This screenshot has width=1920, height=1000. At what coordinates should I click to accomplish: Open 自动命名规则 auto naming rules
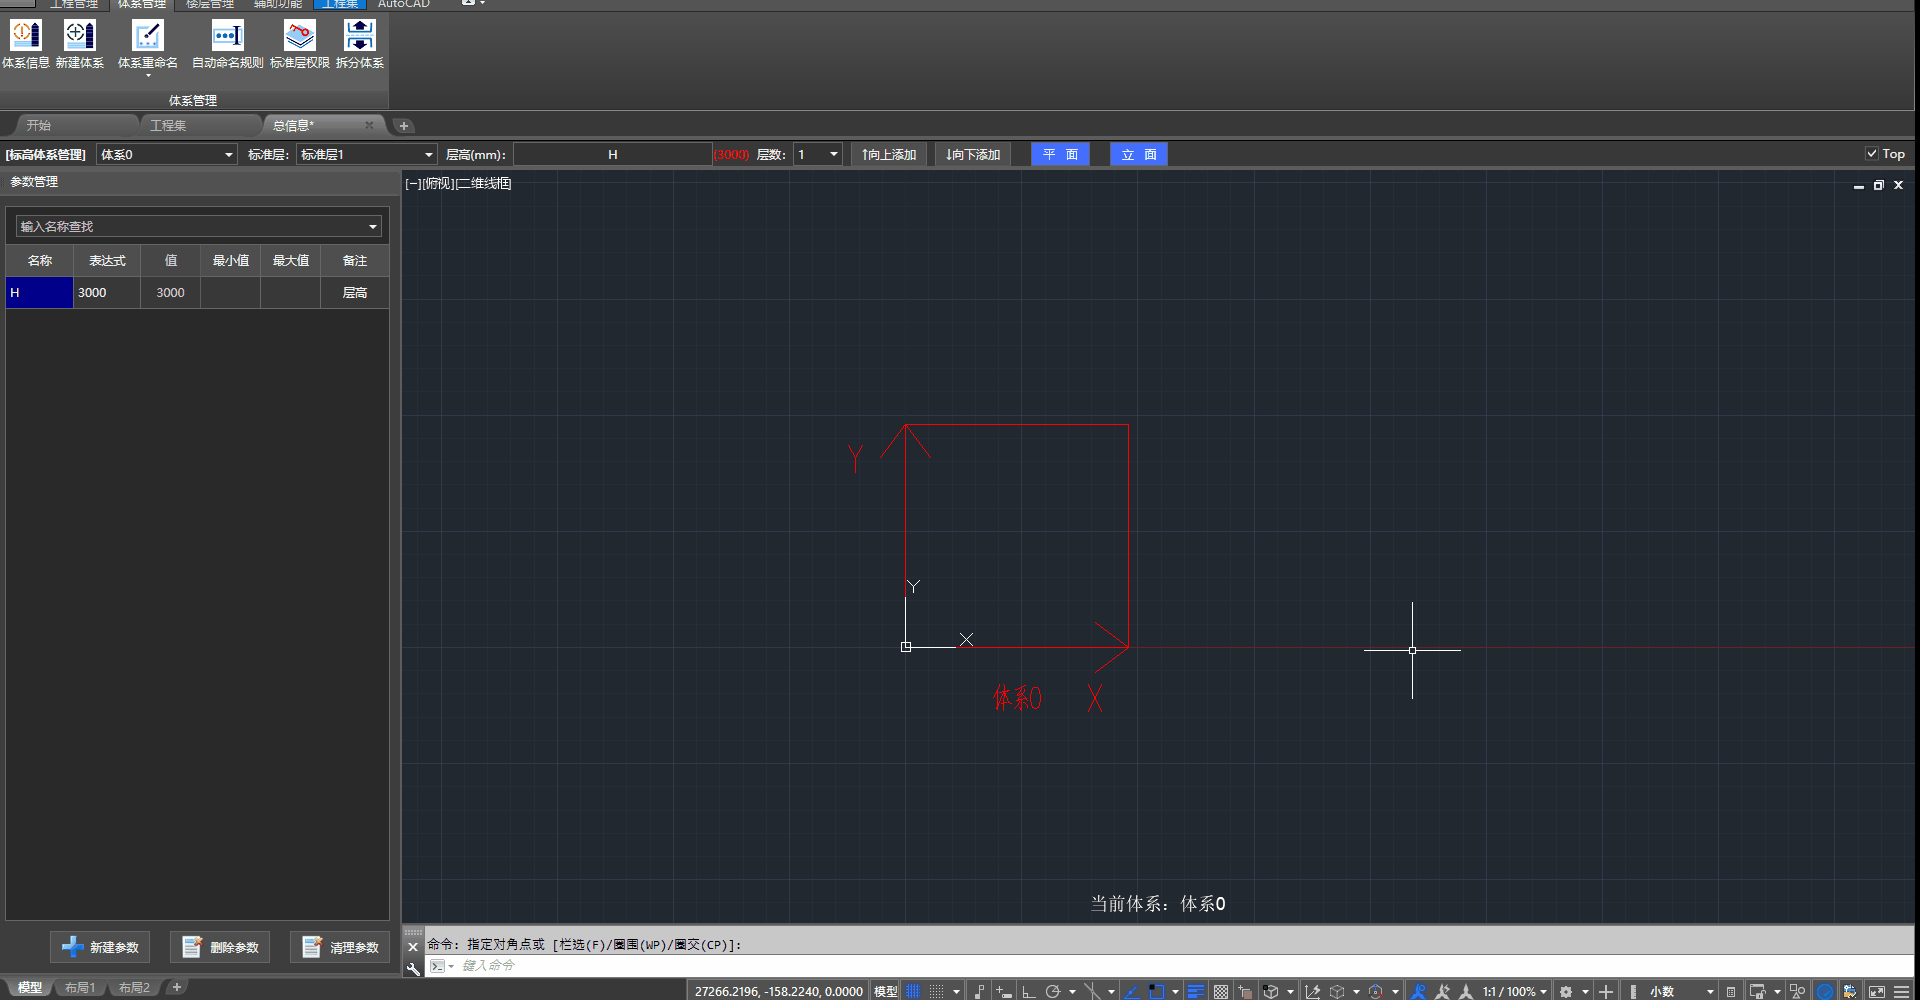(x=227, y=44)
